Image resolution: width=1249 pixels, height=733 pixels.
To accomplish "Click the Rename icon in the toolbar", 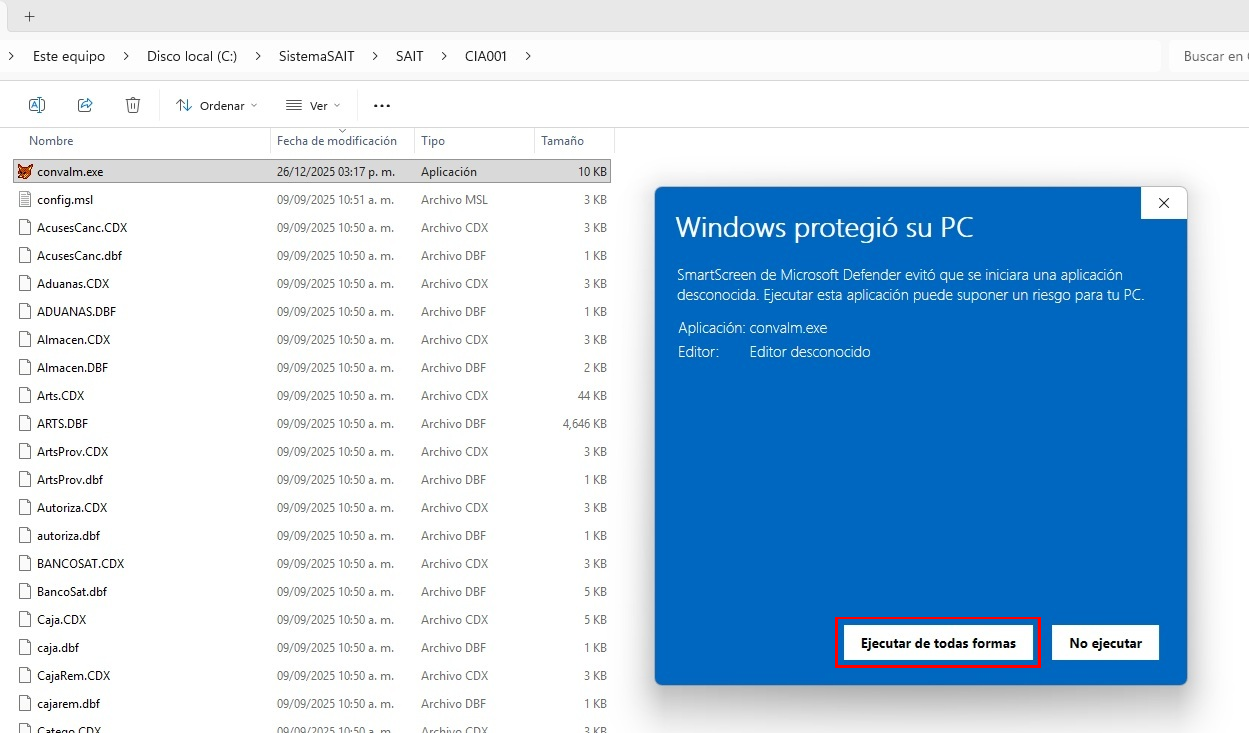I will click(37, 105).
